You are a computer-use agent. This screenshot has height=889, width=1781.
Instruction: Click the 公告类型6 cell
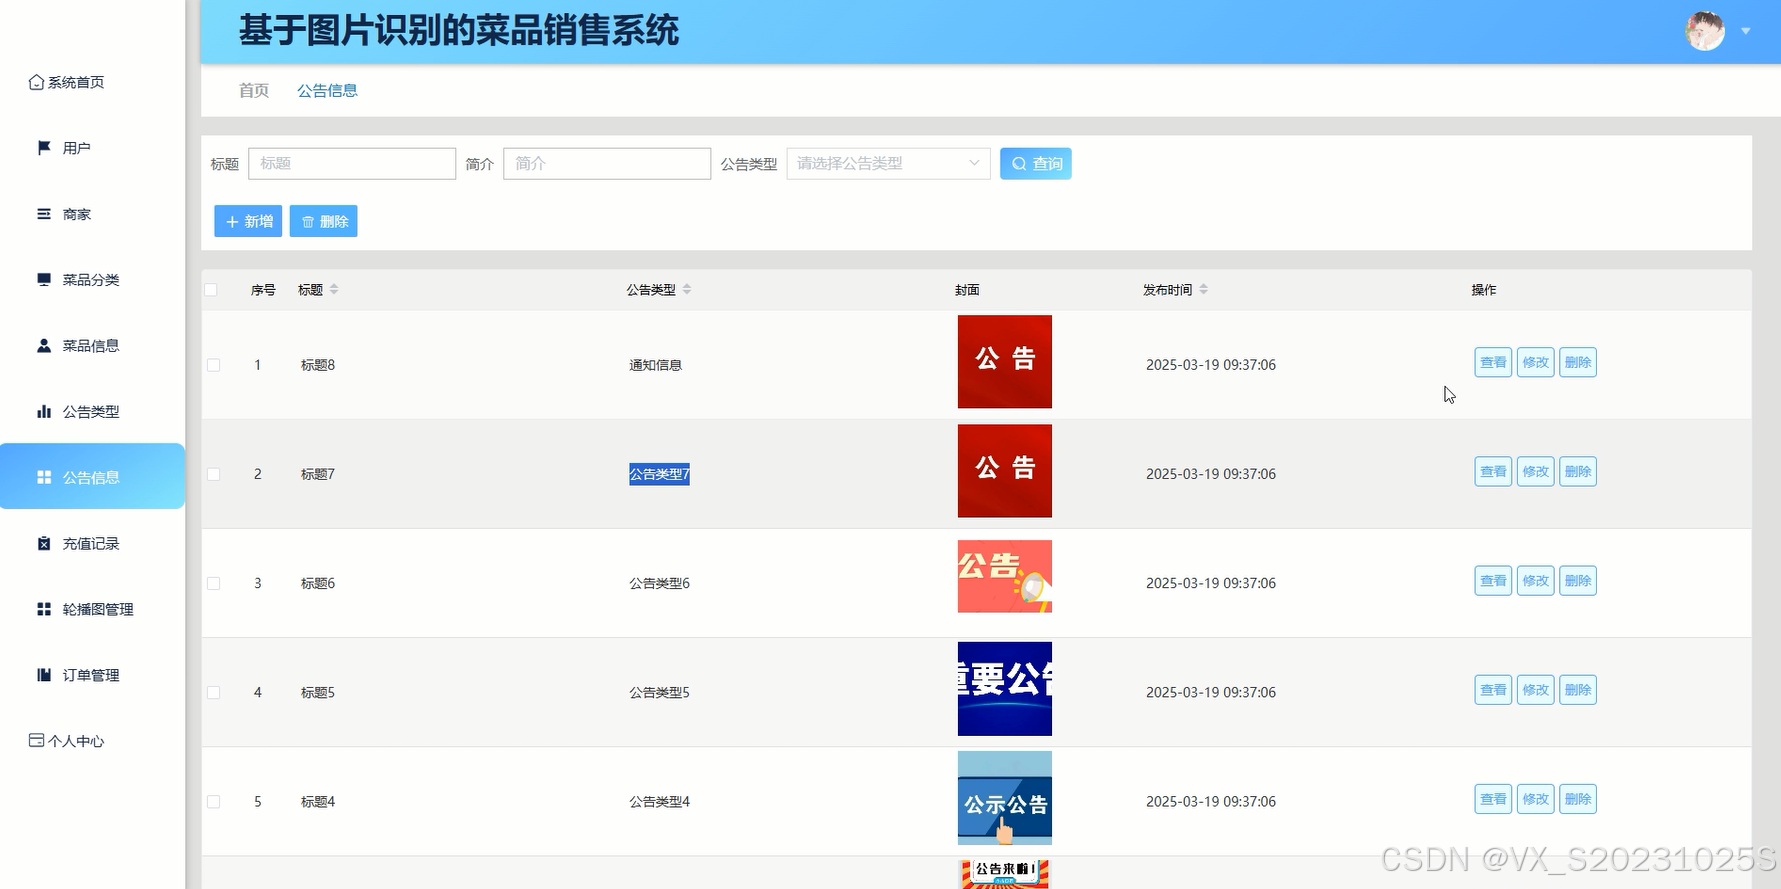click(x=659, y=583)
